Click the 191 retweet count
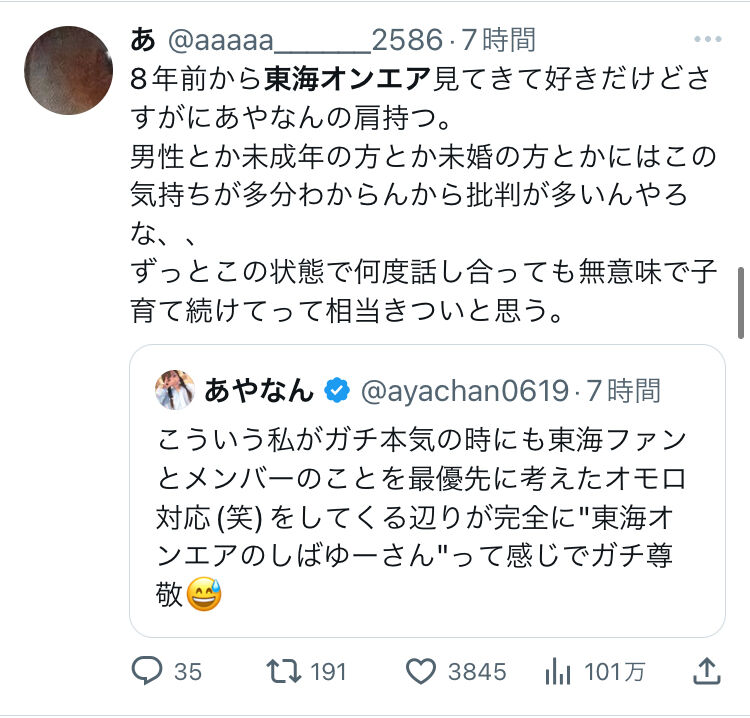This screenshot has width=750, height=718. pyautogui.click(x=329, y=672)
